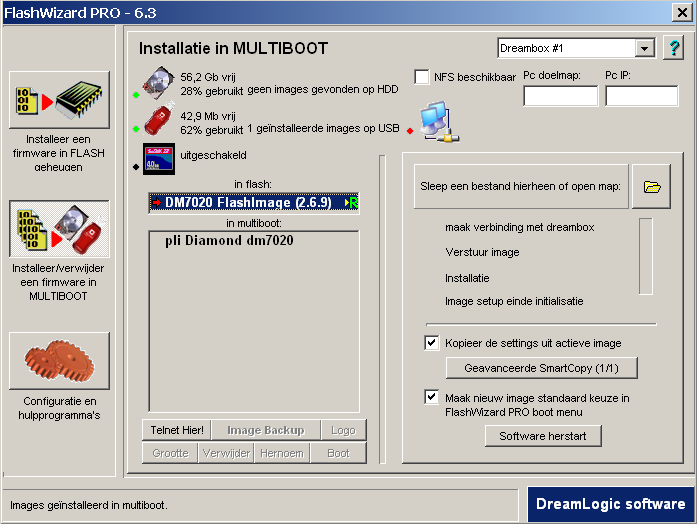Click green status dot next to USB stick
Viewport: 697px width, 524px height.
136,129
